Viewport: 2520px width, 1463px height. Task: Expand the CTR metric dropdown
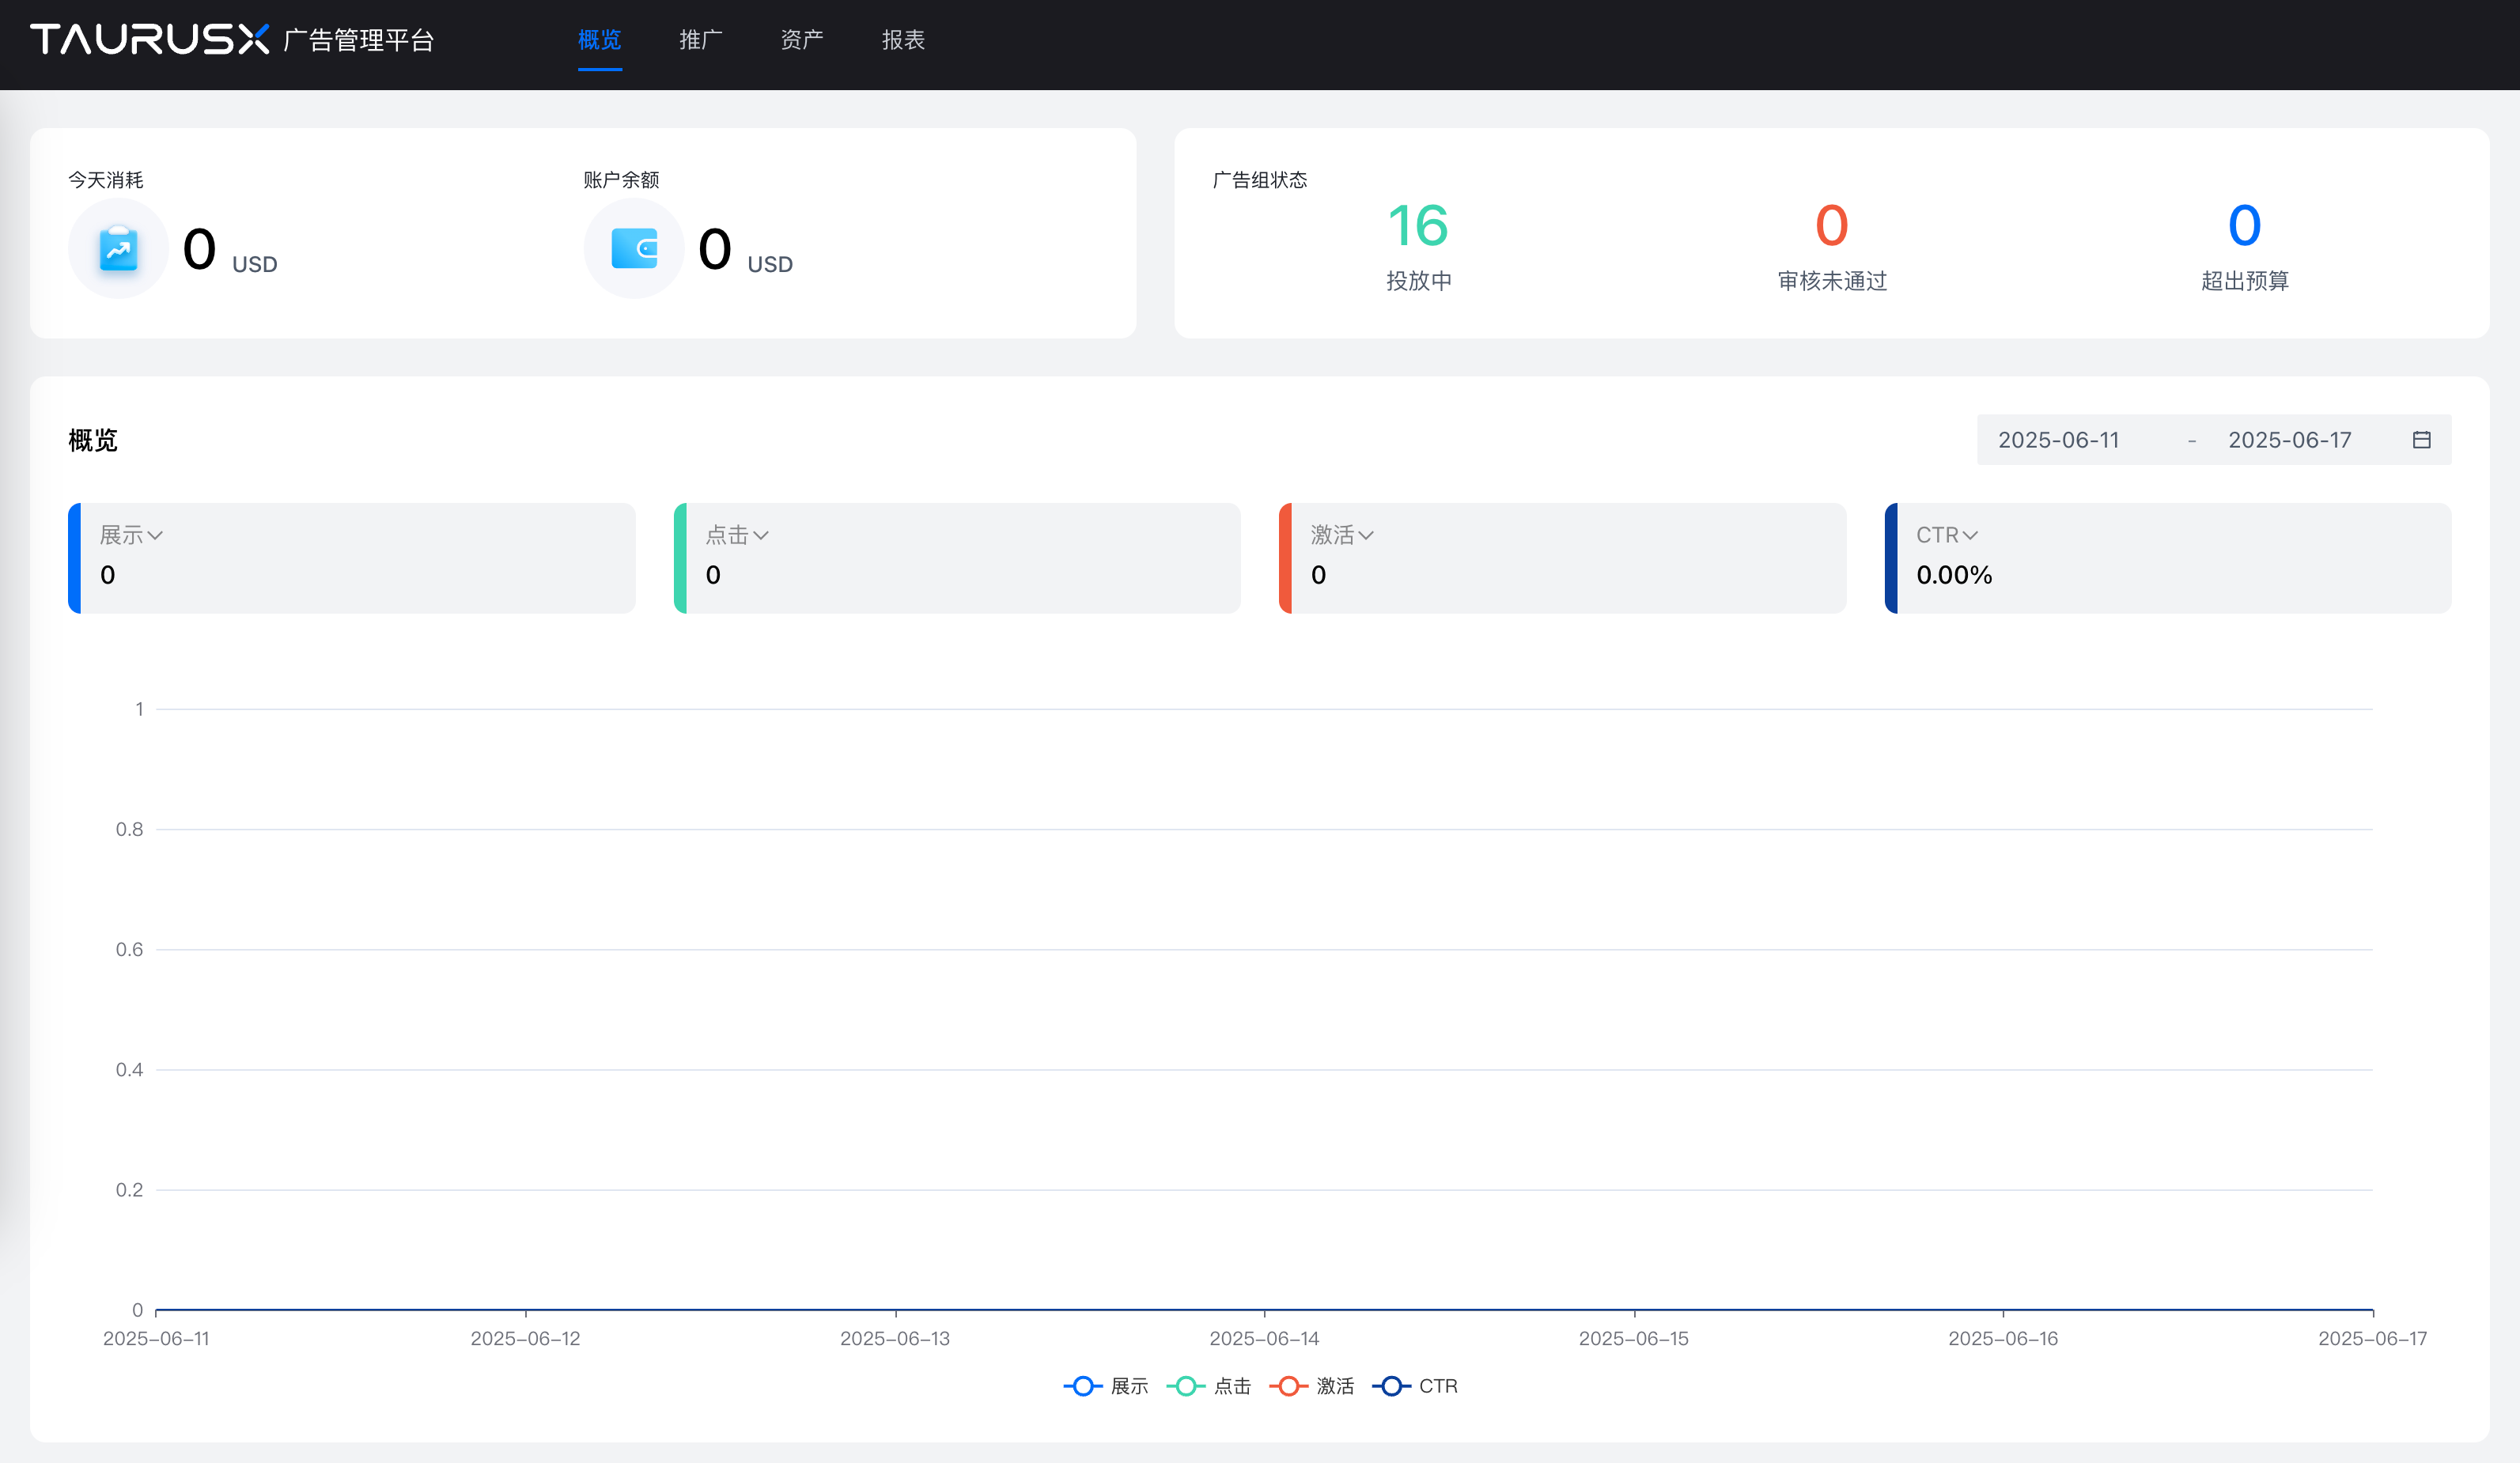(x=1947, y=535)
